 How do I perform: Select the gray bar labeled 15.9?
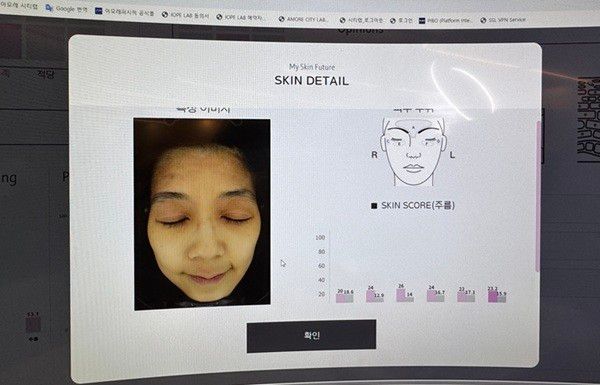pos(502,299)
